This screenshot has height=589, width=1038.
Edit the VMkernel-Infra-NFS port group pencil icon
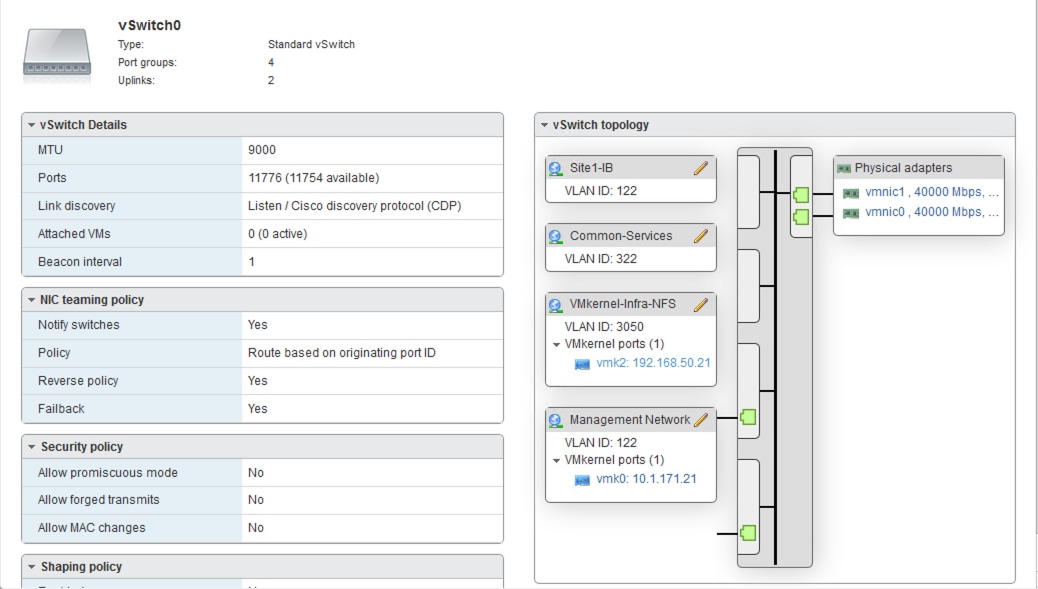[x=701, y=304]
